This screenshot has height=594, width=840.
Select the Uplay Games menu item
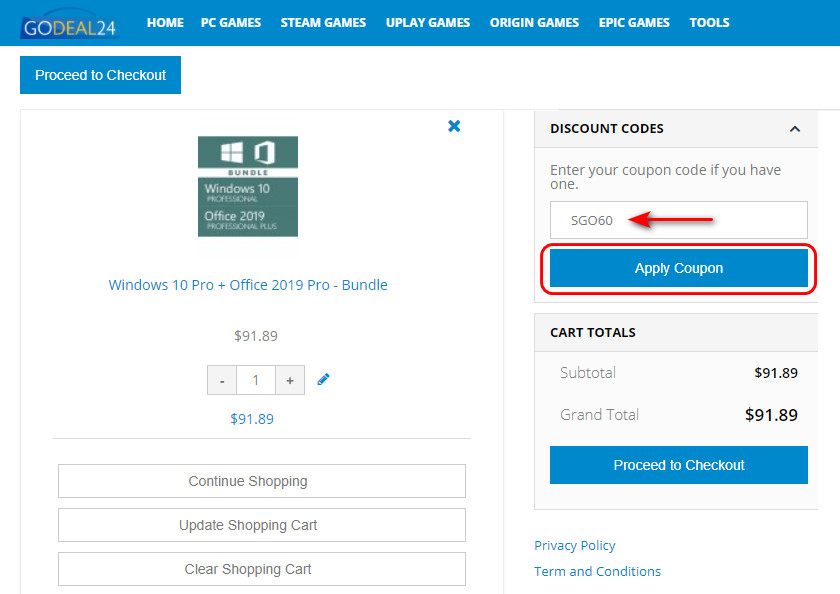[x=428, y=22]
